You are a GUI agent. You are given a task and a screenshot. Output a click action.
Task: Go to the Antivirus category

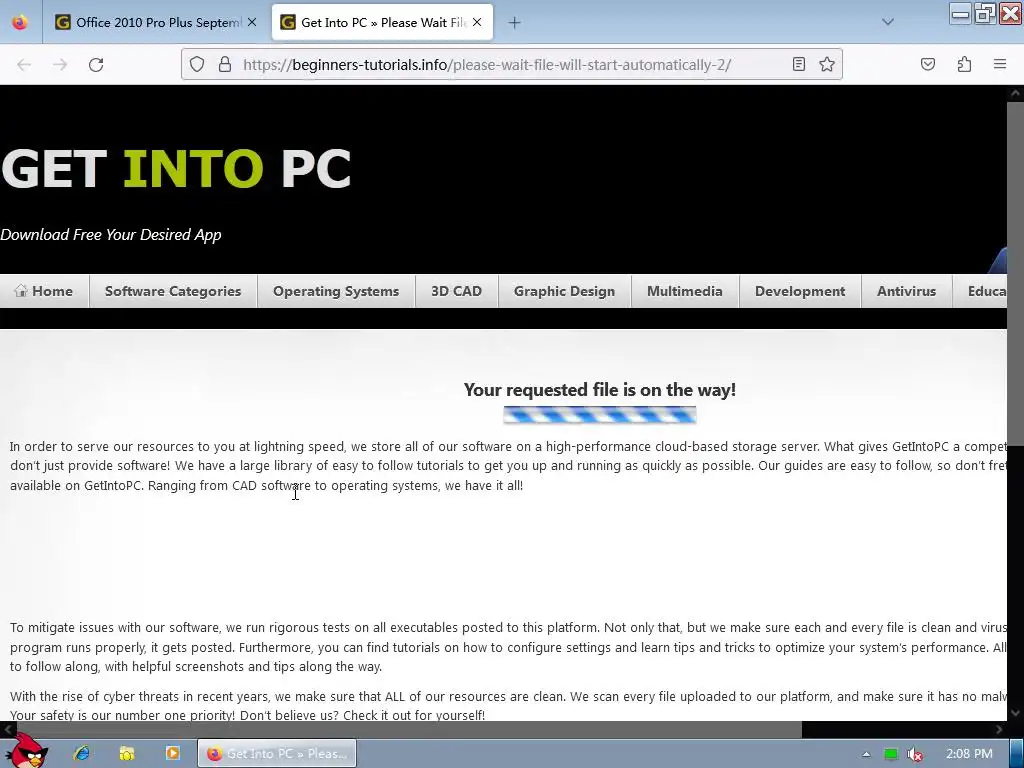(906, 291)
